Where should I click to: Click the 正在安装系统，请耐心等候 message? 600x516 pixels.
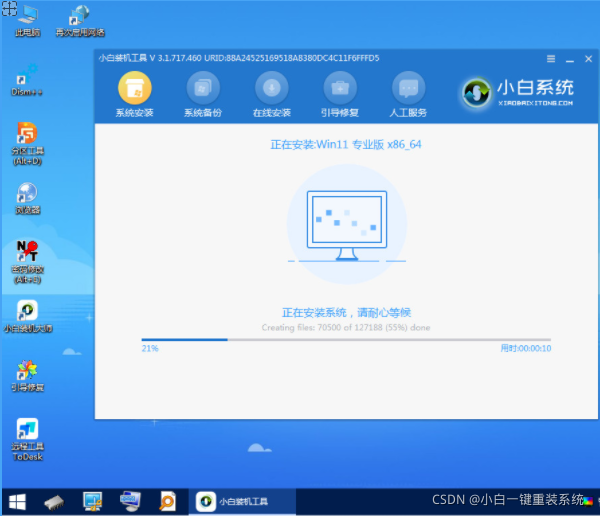tap(346, 313)
